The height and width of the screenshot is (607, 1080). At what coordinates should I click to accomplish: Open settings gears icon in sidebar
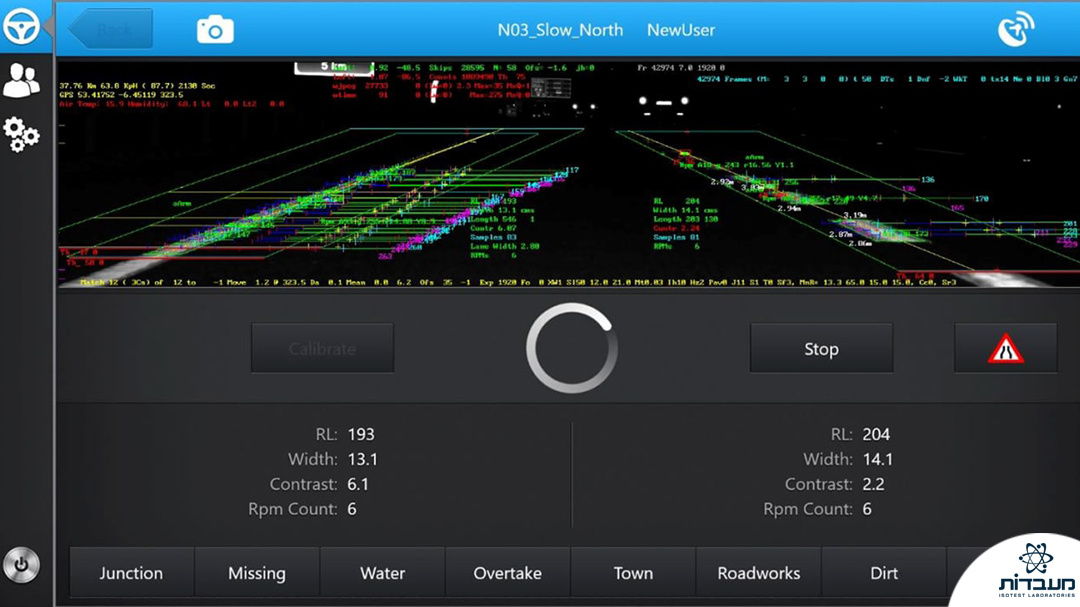click(x=21, y=134)
